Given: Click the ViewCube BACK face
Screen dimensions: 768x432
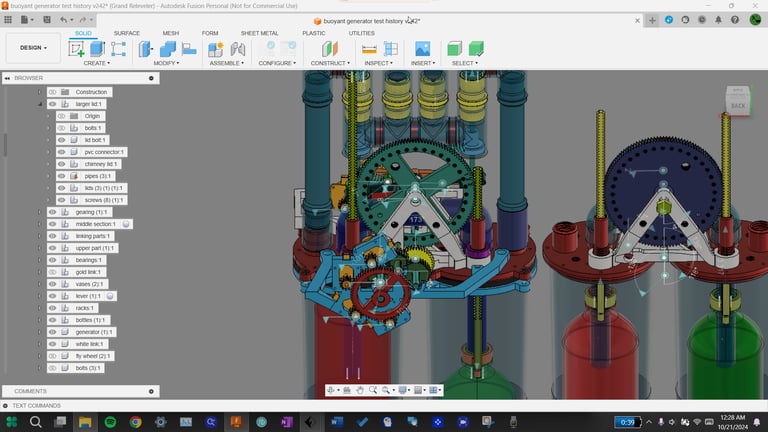Looking at the screenshot, I should [x=738, y=105].
